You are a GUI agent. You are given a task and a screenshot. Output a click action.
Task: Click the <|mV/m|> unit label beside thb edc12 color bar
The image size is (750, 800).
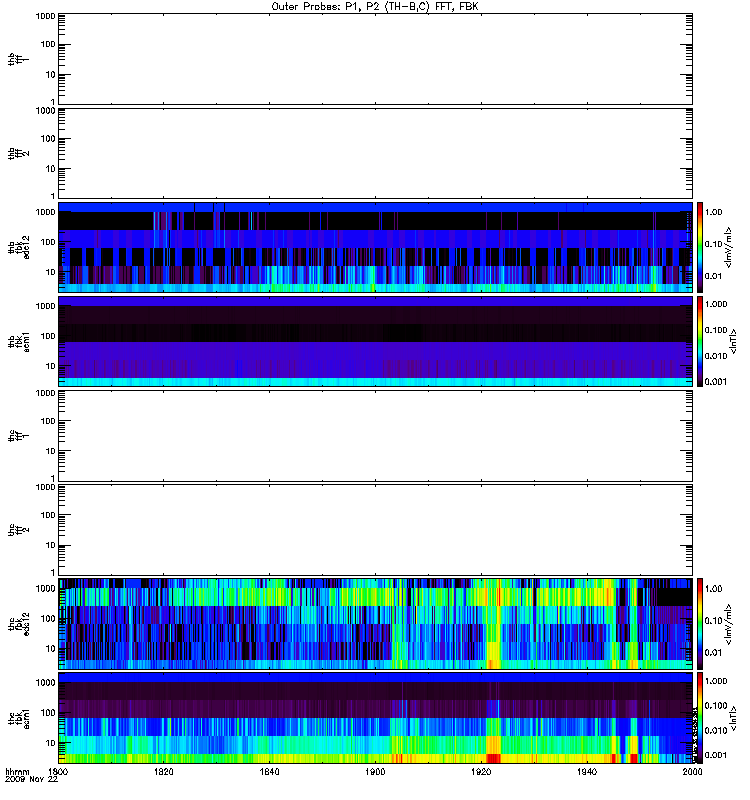[x=729, y=247]
